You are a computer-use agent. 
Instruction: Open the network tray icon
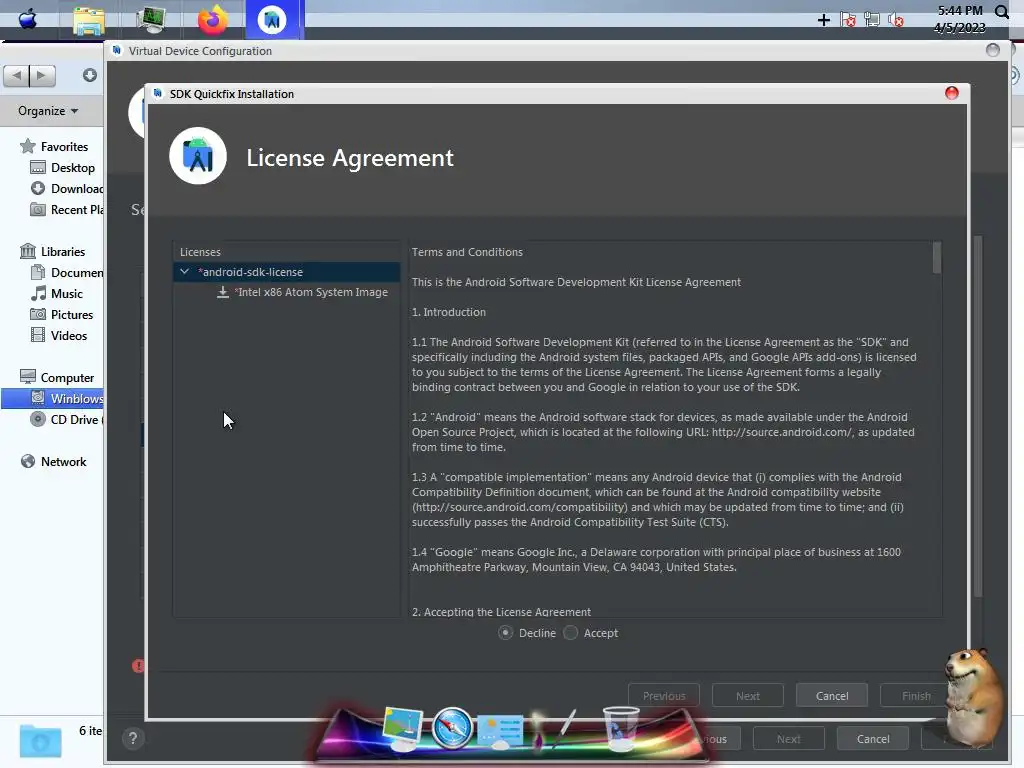click(872, 20)
